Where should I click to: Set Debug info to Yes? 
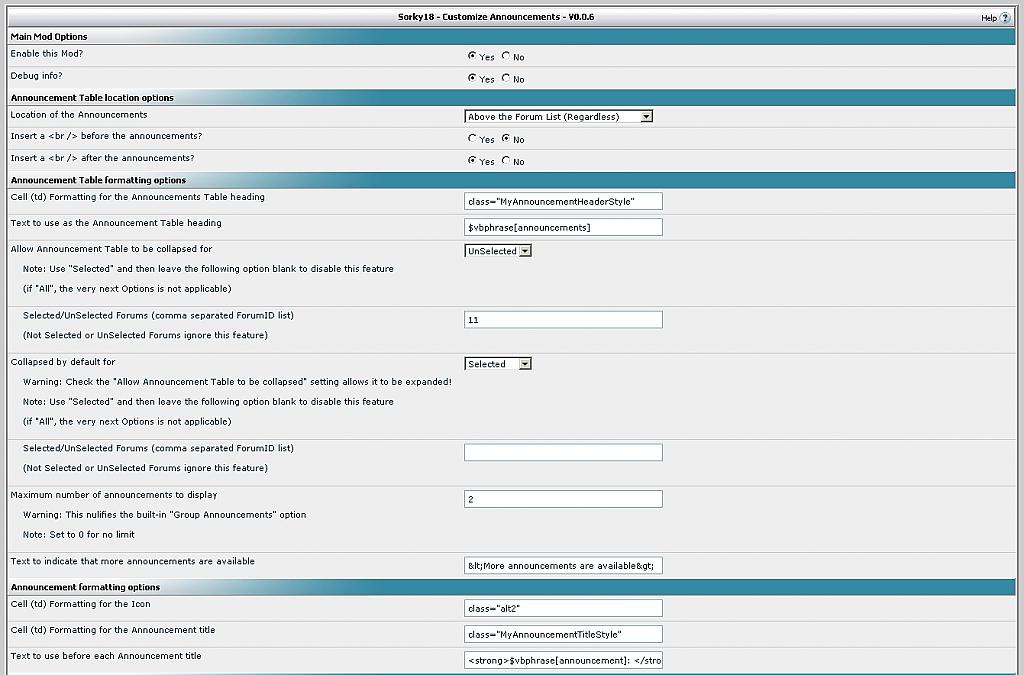point(472,78)
